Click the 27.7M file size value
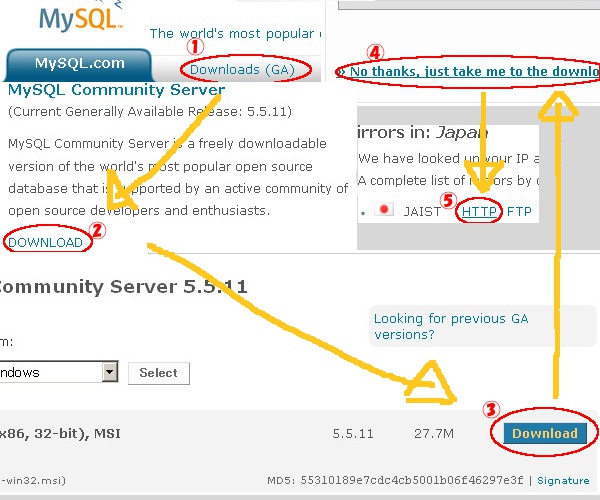600x500 pixels. 434,434
